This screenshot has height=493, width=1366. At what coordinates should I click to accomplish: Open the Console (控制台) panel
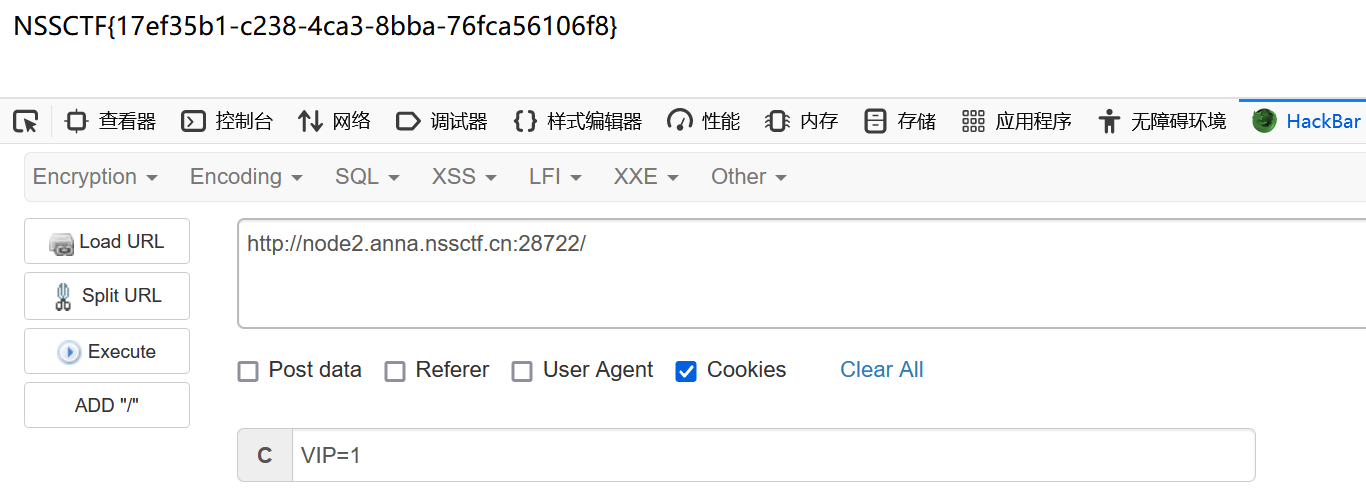(x=227, y=122)
